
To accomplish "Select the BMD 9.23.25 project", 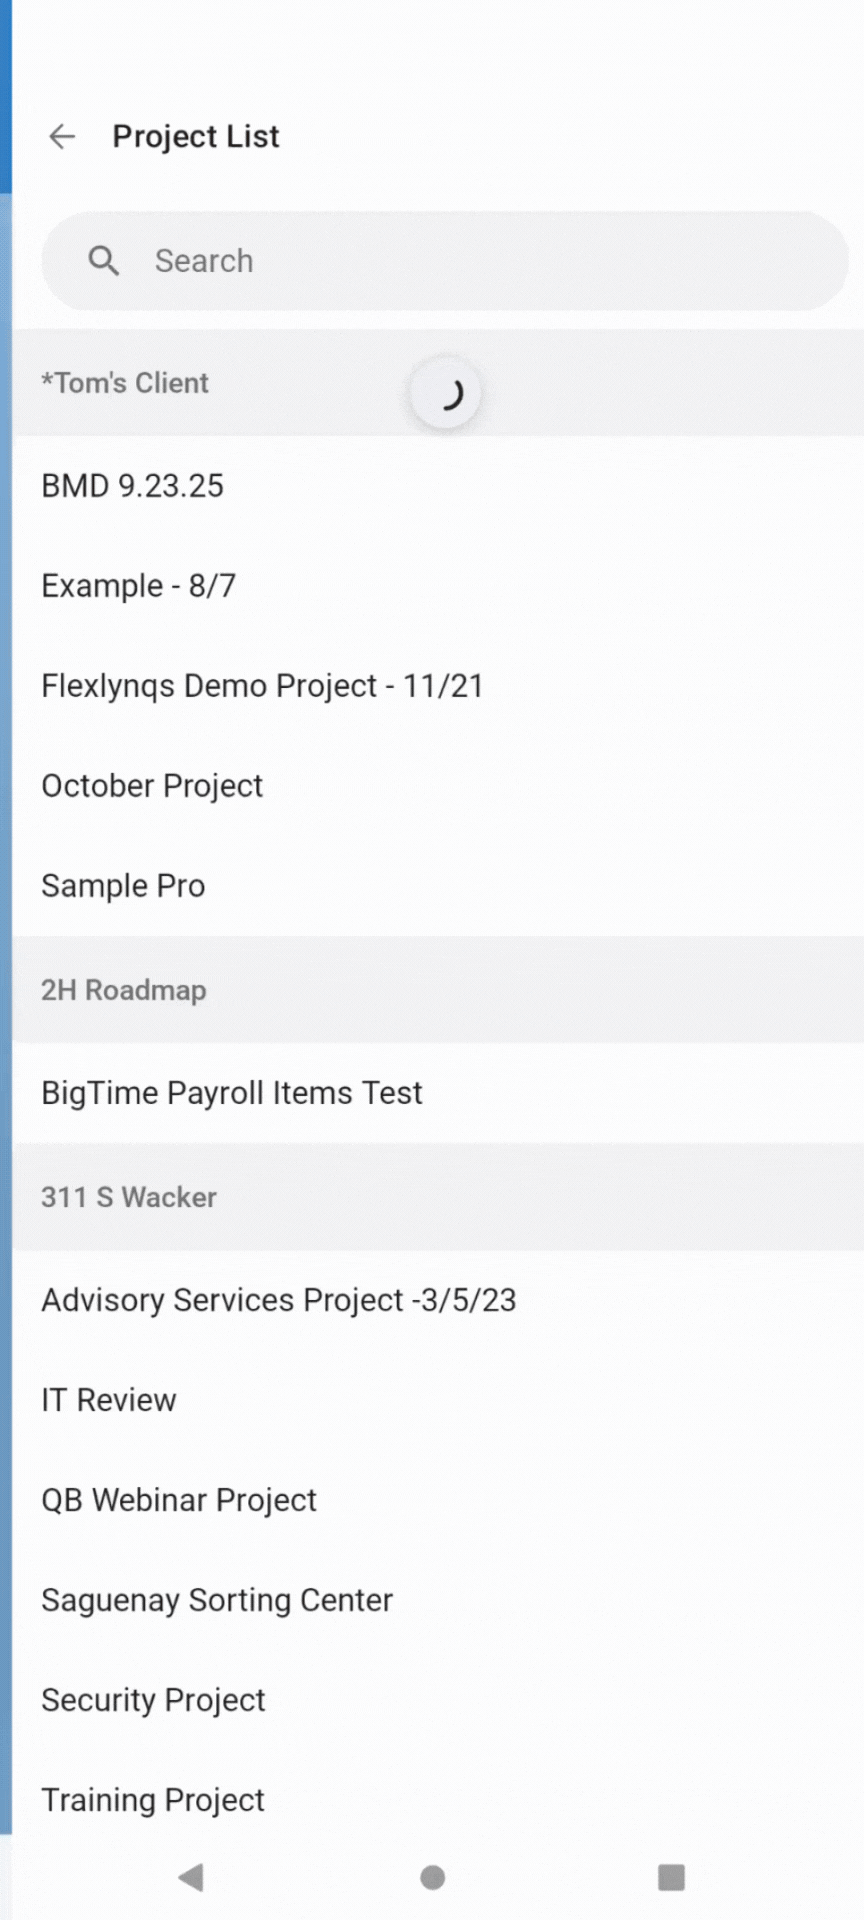I will (x=133, y=486).
